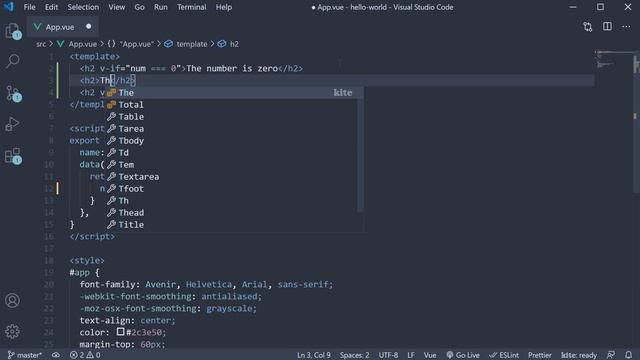Click Go Live in the status bar
This screenshot has height=360, width=640.
(463, 355)
